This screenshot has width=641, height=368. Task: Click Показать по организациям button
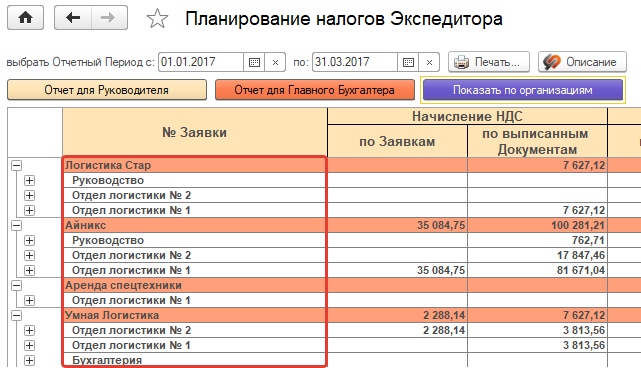[x=523, y=90]
